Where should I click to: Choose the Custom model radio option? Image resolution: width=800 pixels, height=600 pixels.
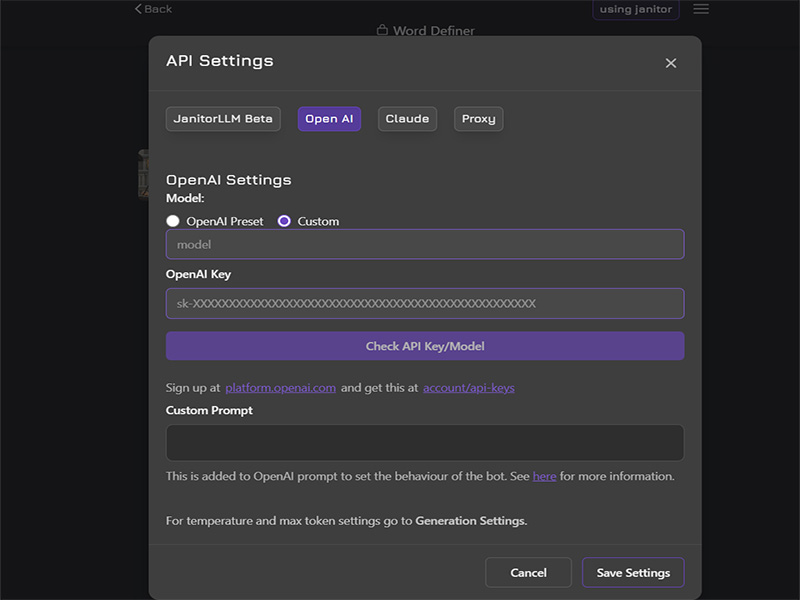click(x=284, y=221)
